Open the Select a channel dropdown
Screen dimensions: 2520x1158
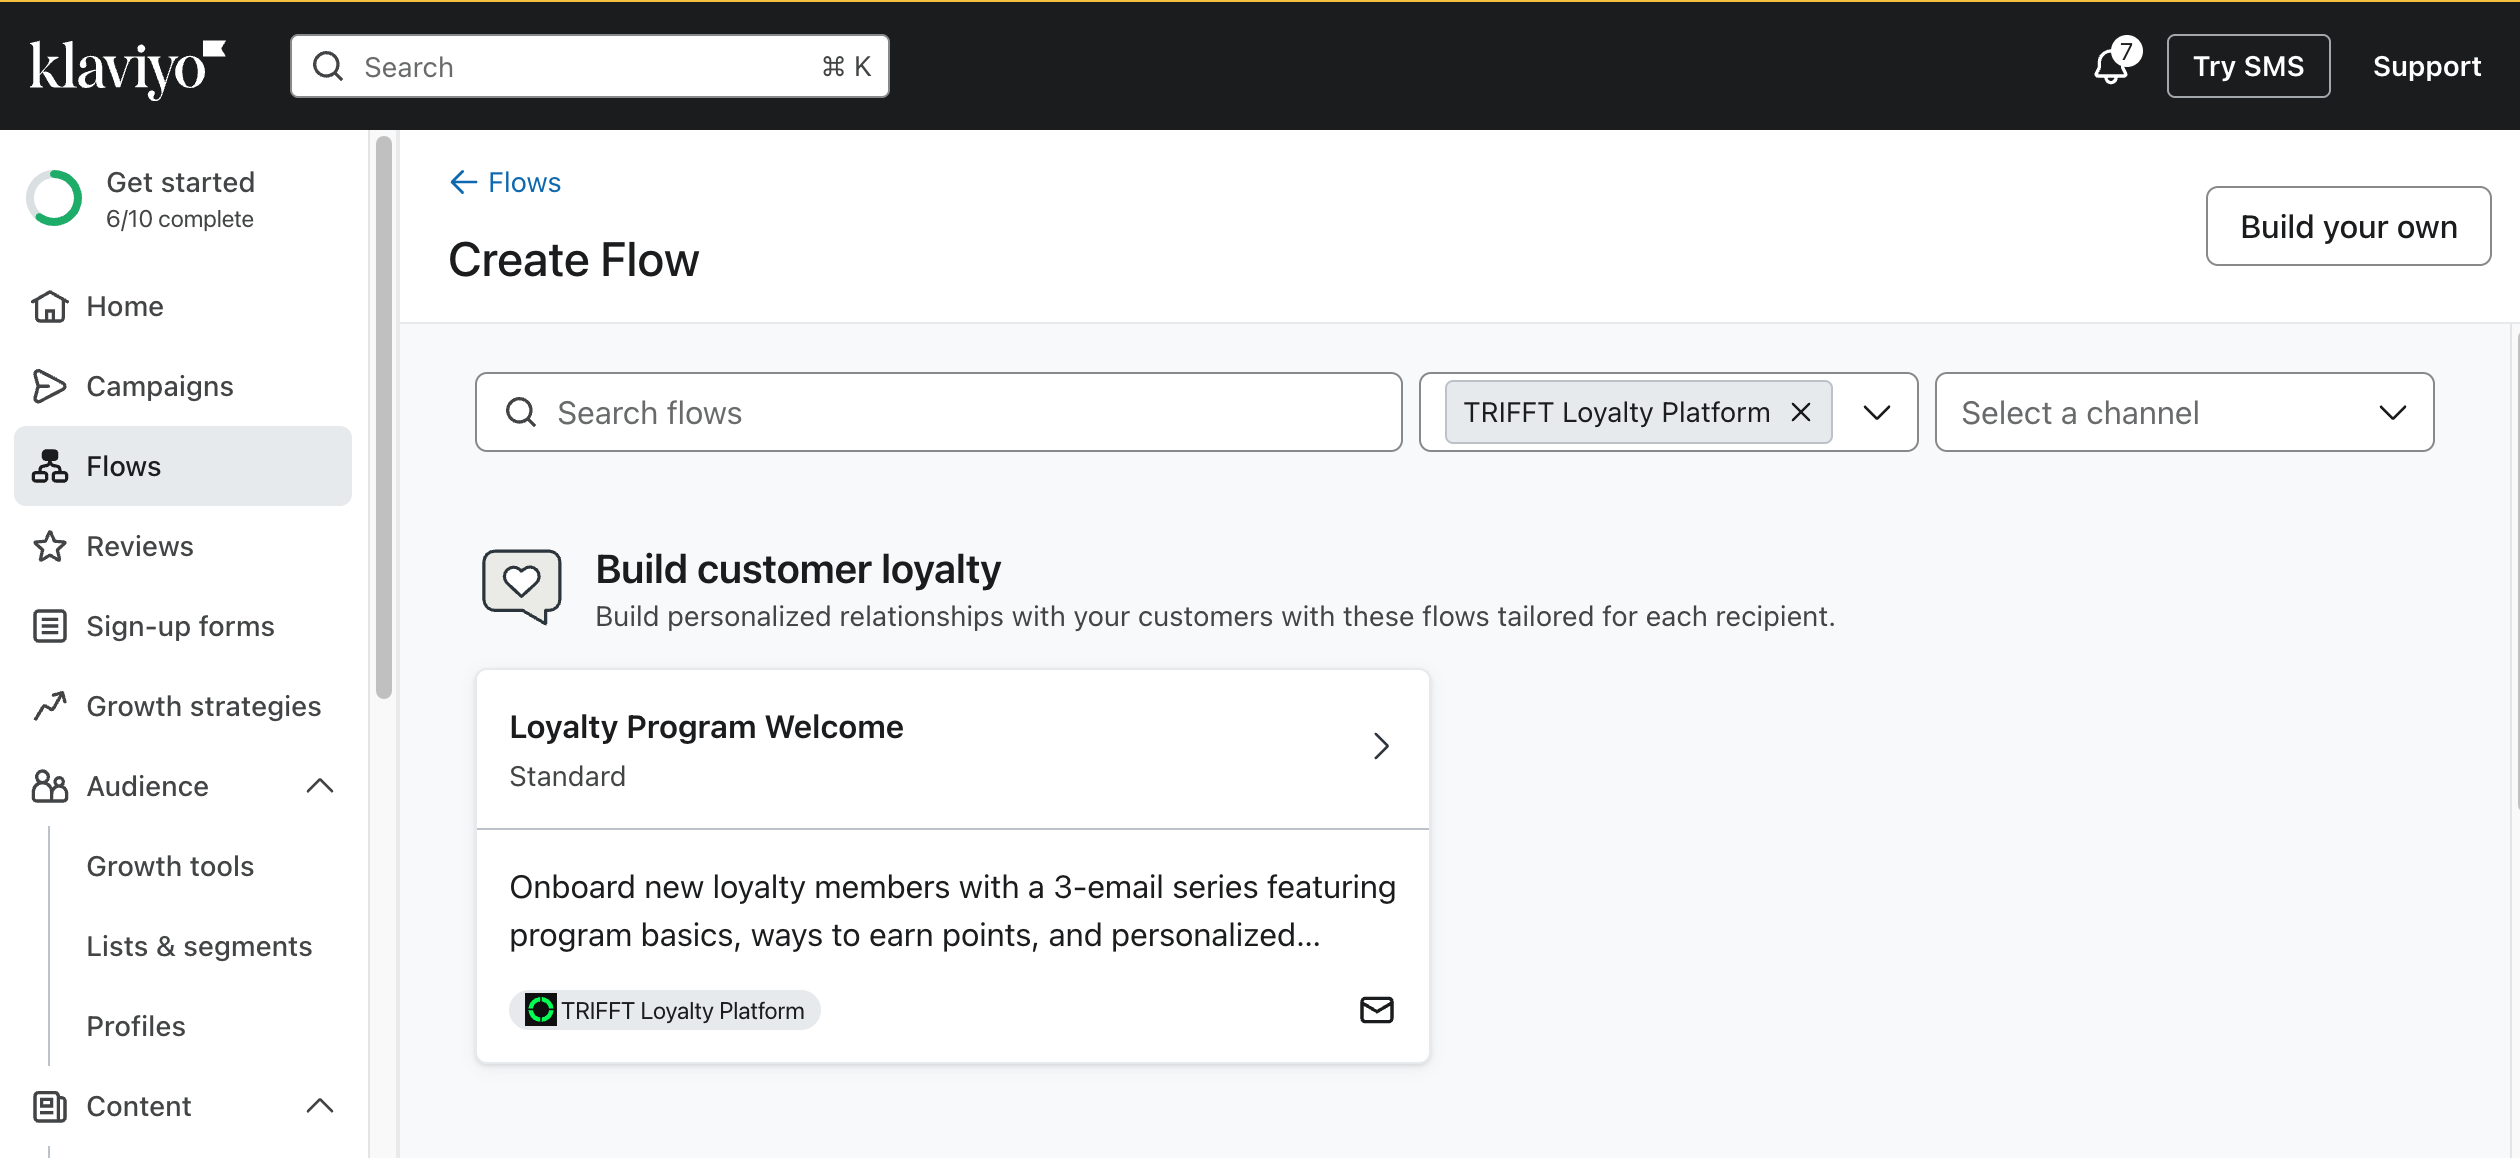2184,412
